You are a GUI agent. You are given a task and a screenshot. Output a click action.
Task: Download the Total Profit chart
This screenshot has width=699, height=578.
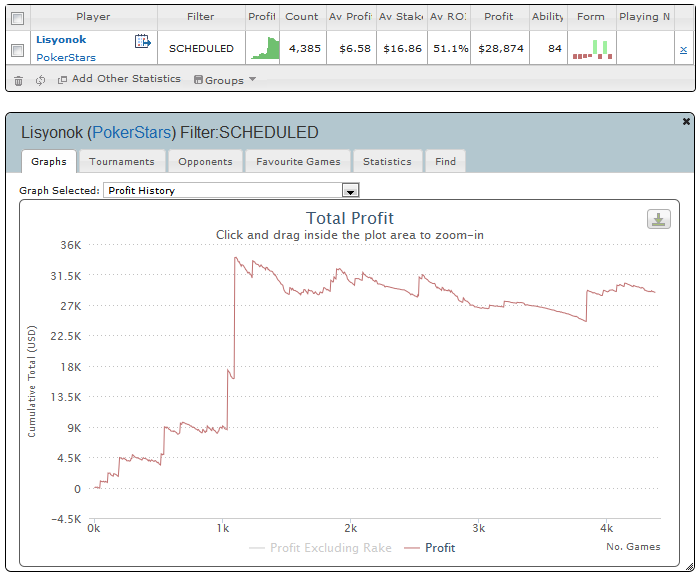658,219
